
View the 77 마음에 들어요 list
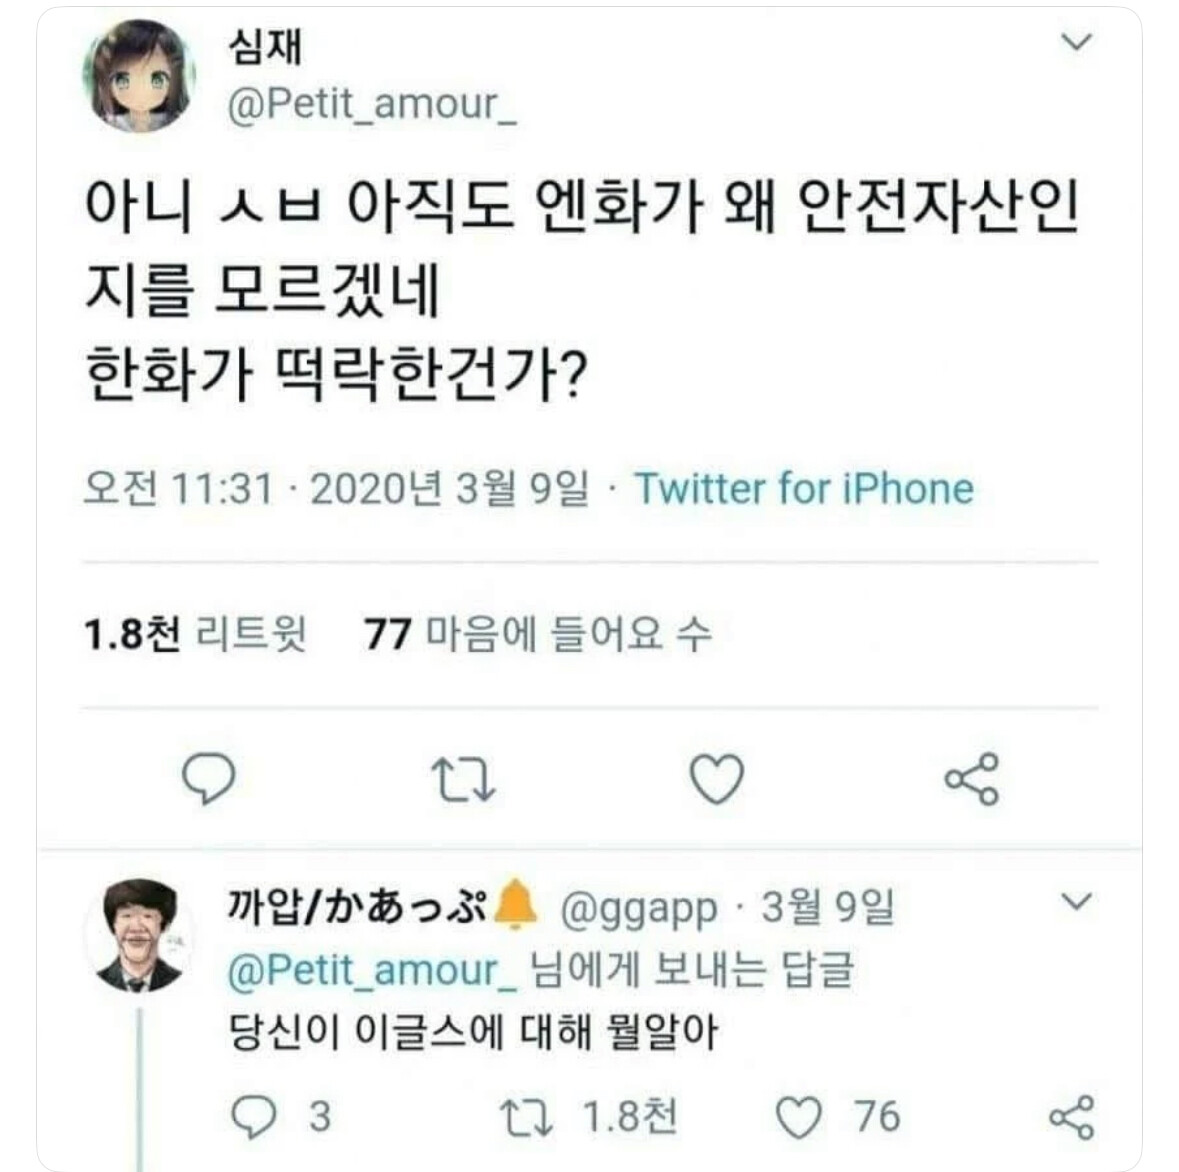pyautogui.click(x=537, y=634)
